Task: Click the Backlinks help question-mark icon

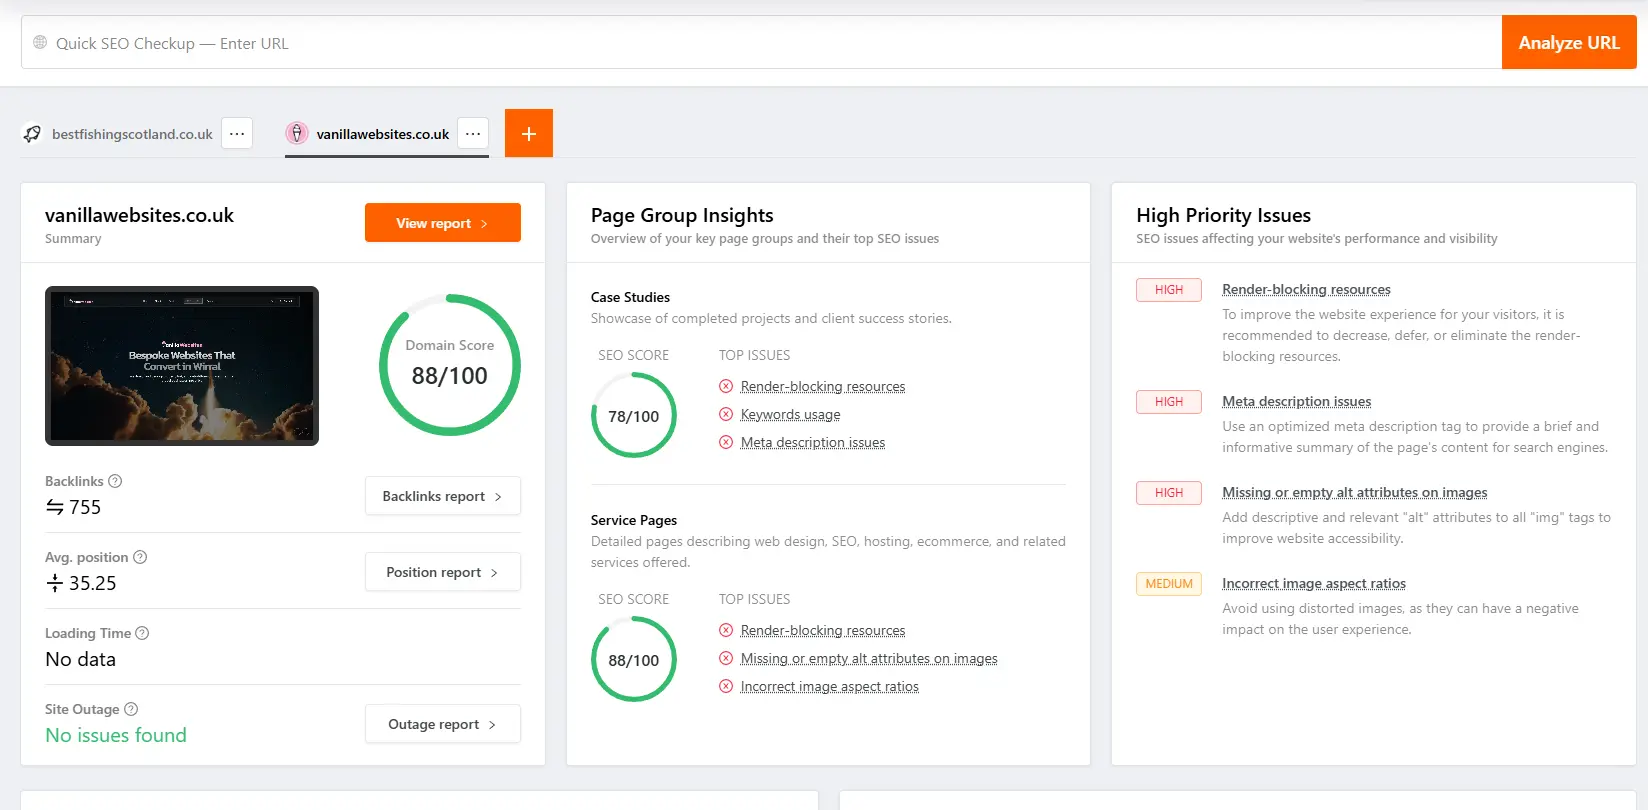Action: pyautogui.click(x=115, y=481)
